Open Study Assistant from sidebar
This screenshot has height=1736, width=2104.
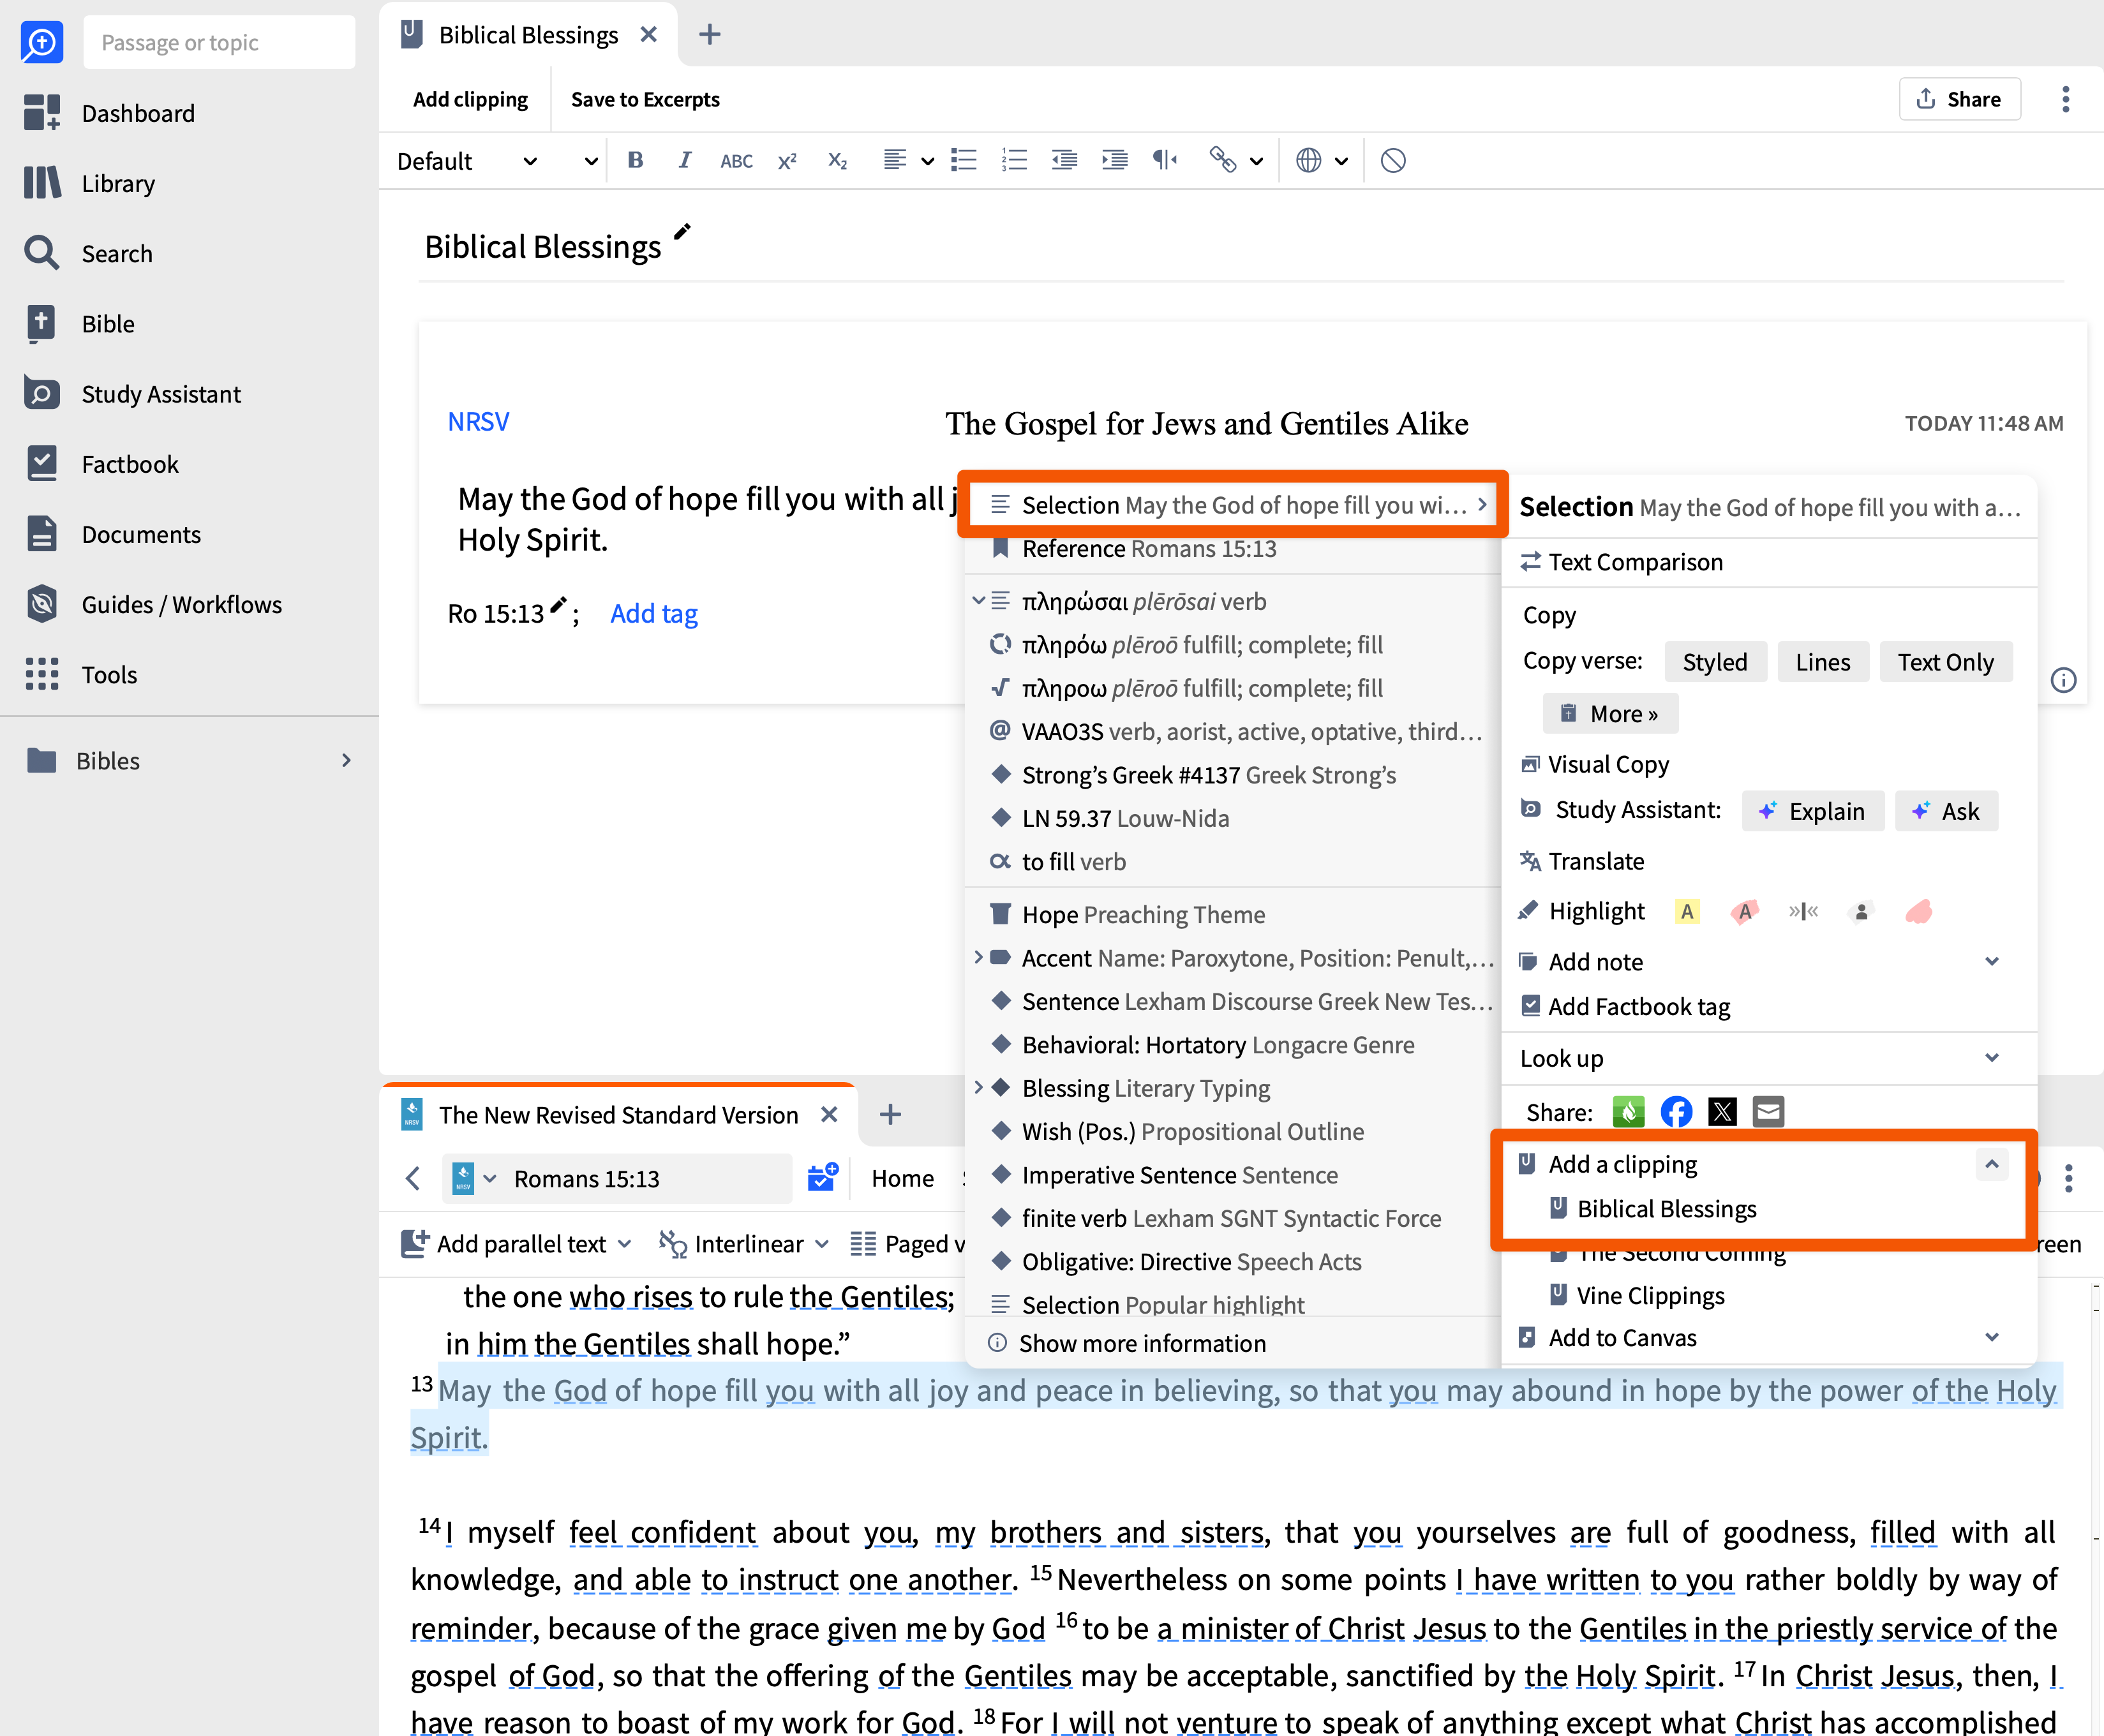click(132, 393)
